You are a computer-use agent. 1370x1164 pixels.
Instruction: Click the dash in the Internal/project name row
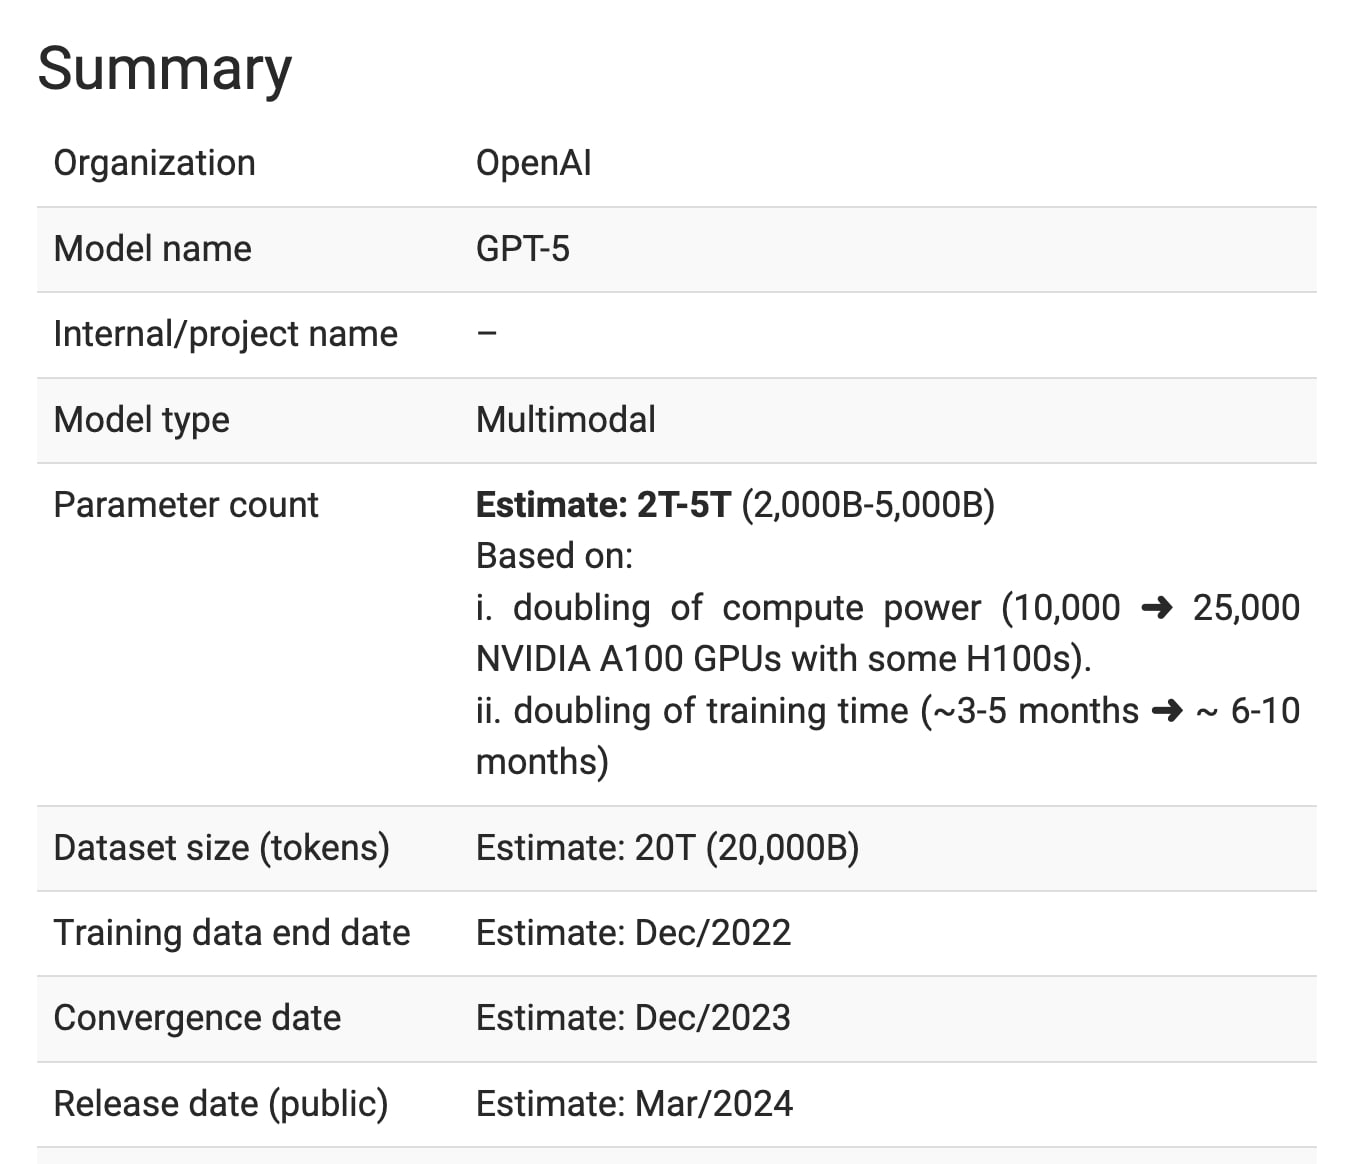tap(486, 334)
